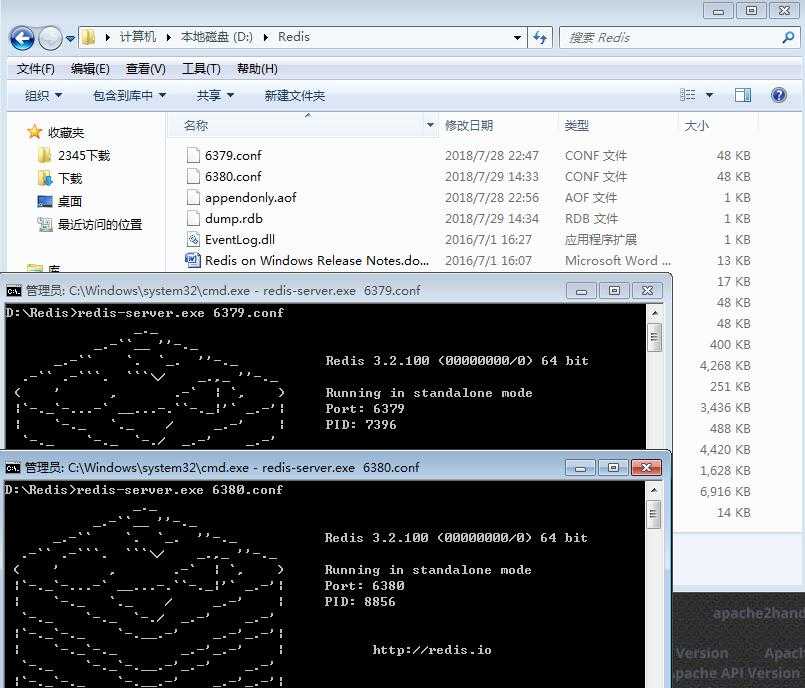Screen dimensions: 805x688
Task: Select the EventLog.dll file icon
Action: coord(193,239)
